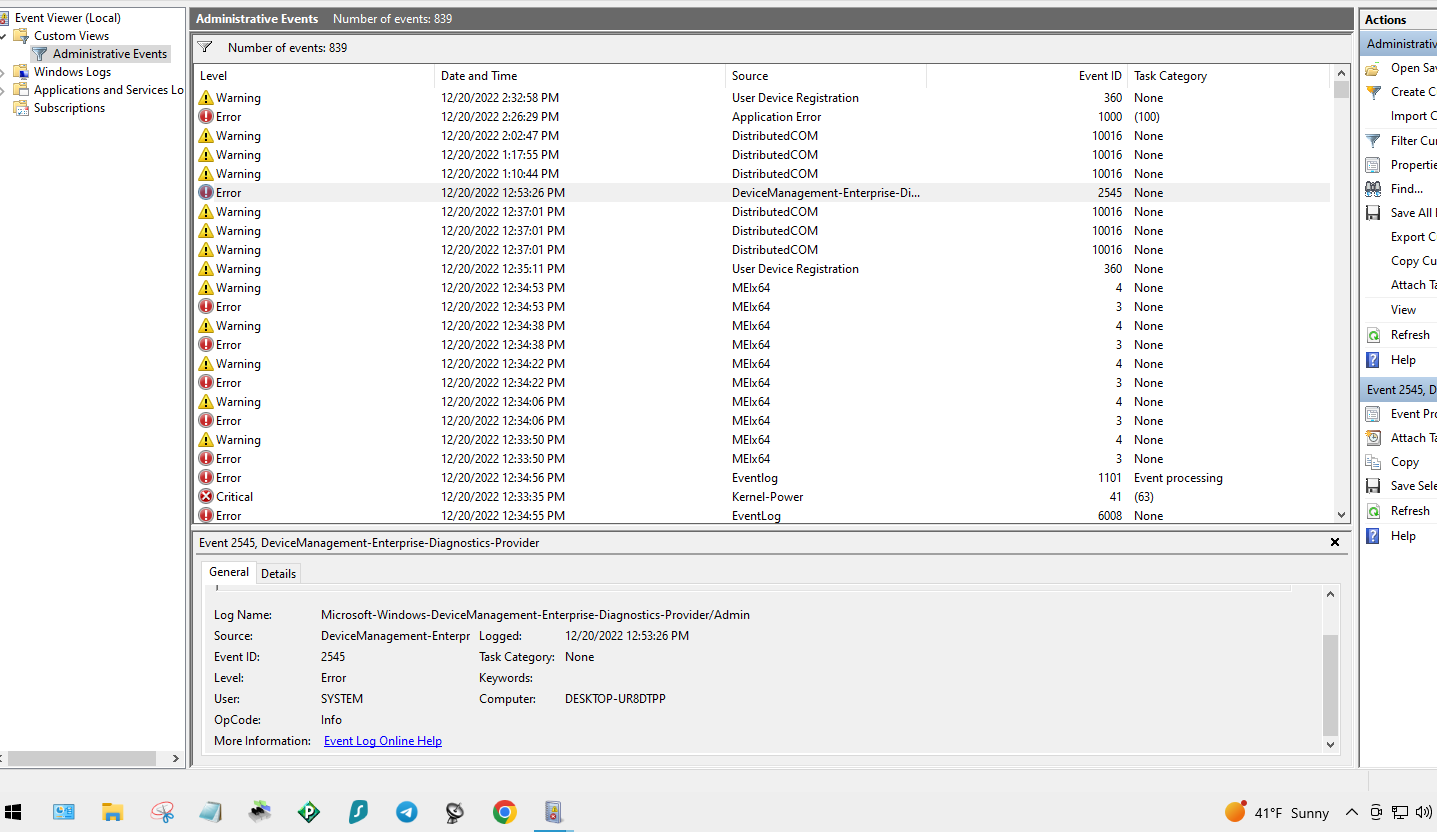Select the EventLog 6008 error row
The height and width of the screenshot is (832, 1437).
pos(762,516)
